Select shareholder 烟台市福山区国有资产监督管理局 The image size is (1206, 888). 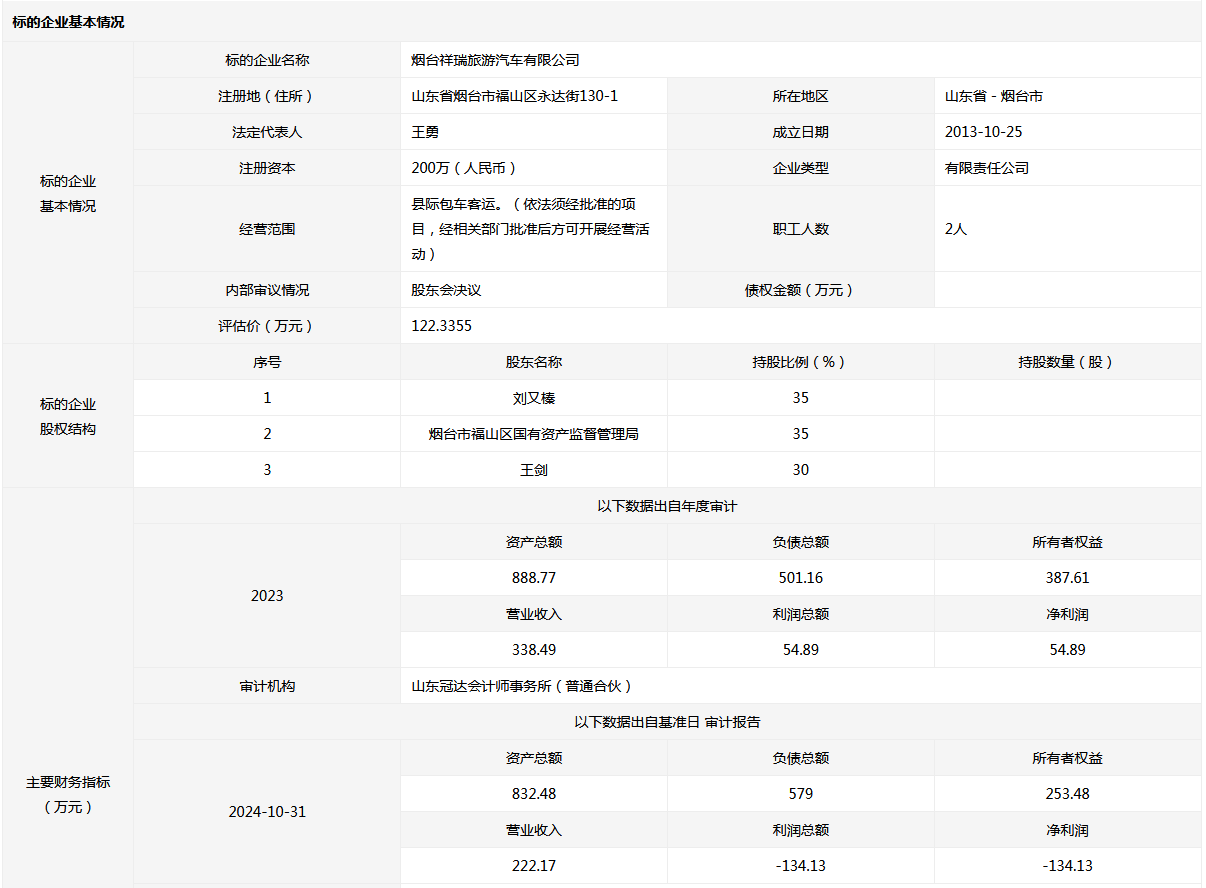533,434
